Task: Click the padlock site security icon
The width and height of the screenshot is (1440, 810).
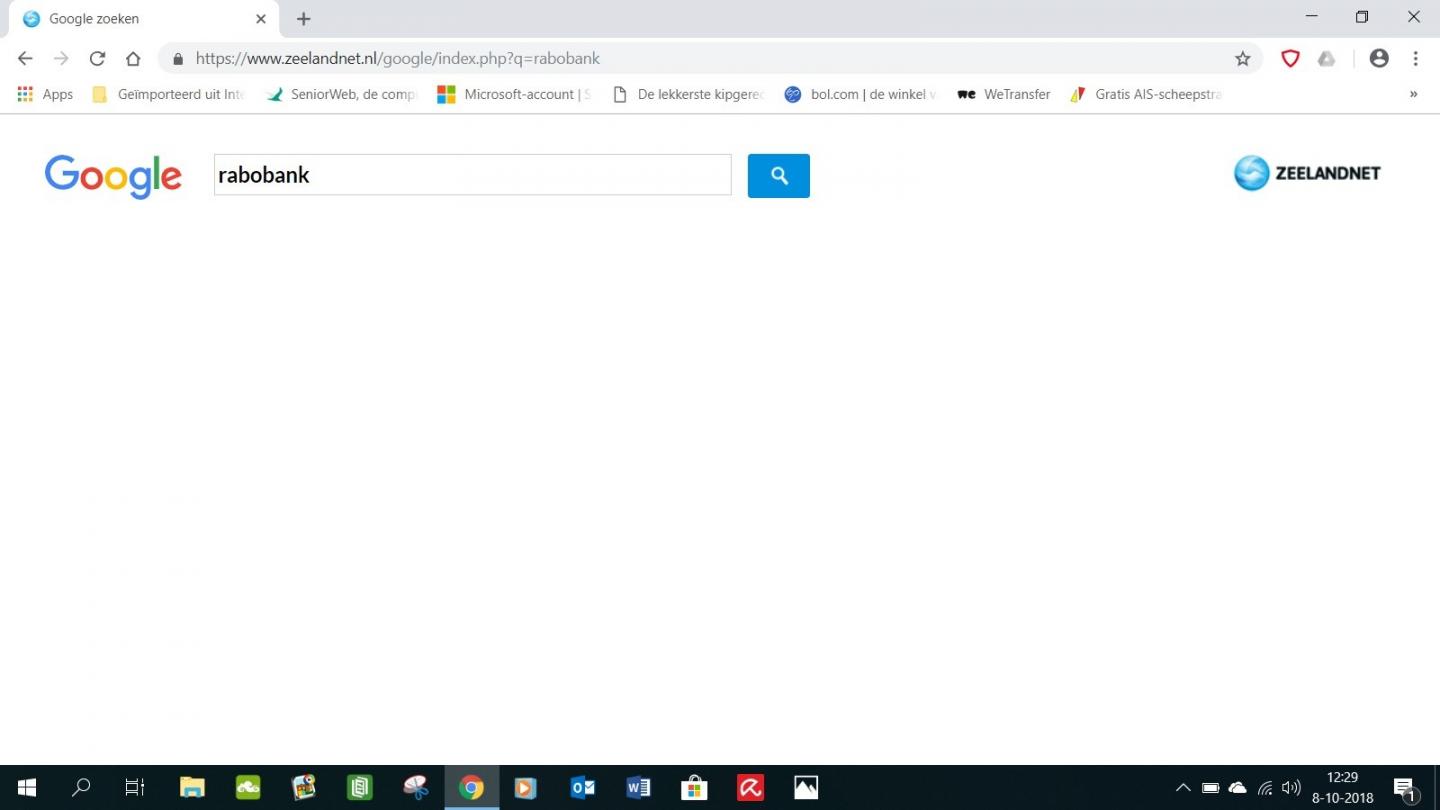Action: [x=178, y=59]
